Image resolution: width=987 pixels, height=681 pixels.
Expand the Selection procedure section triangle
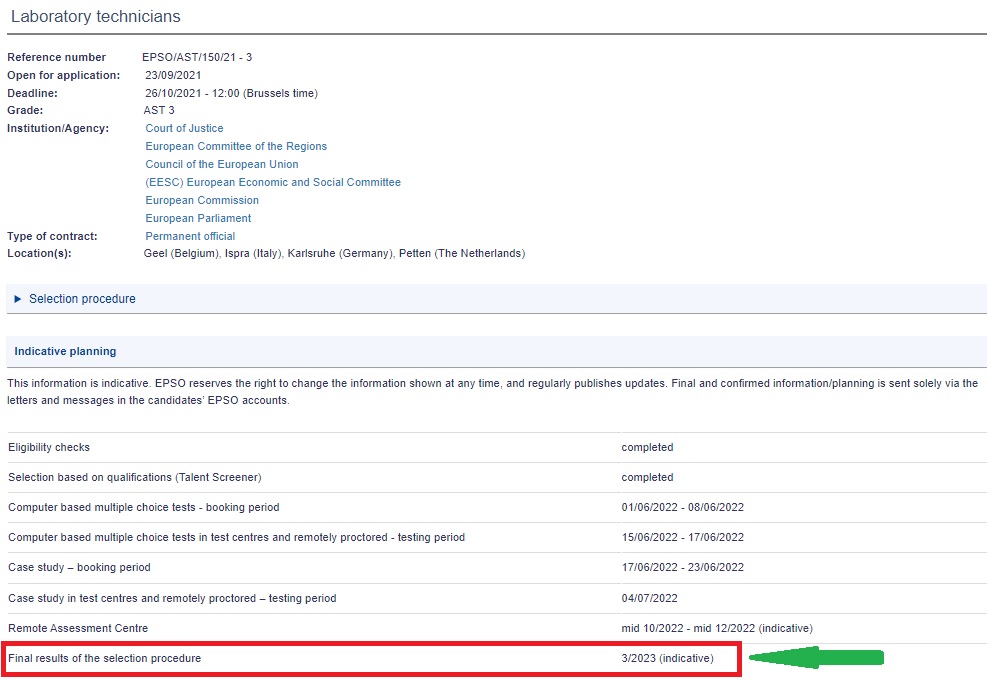18,299
